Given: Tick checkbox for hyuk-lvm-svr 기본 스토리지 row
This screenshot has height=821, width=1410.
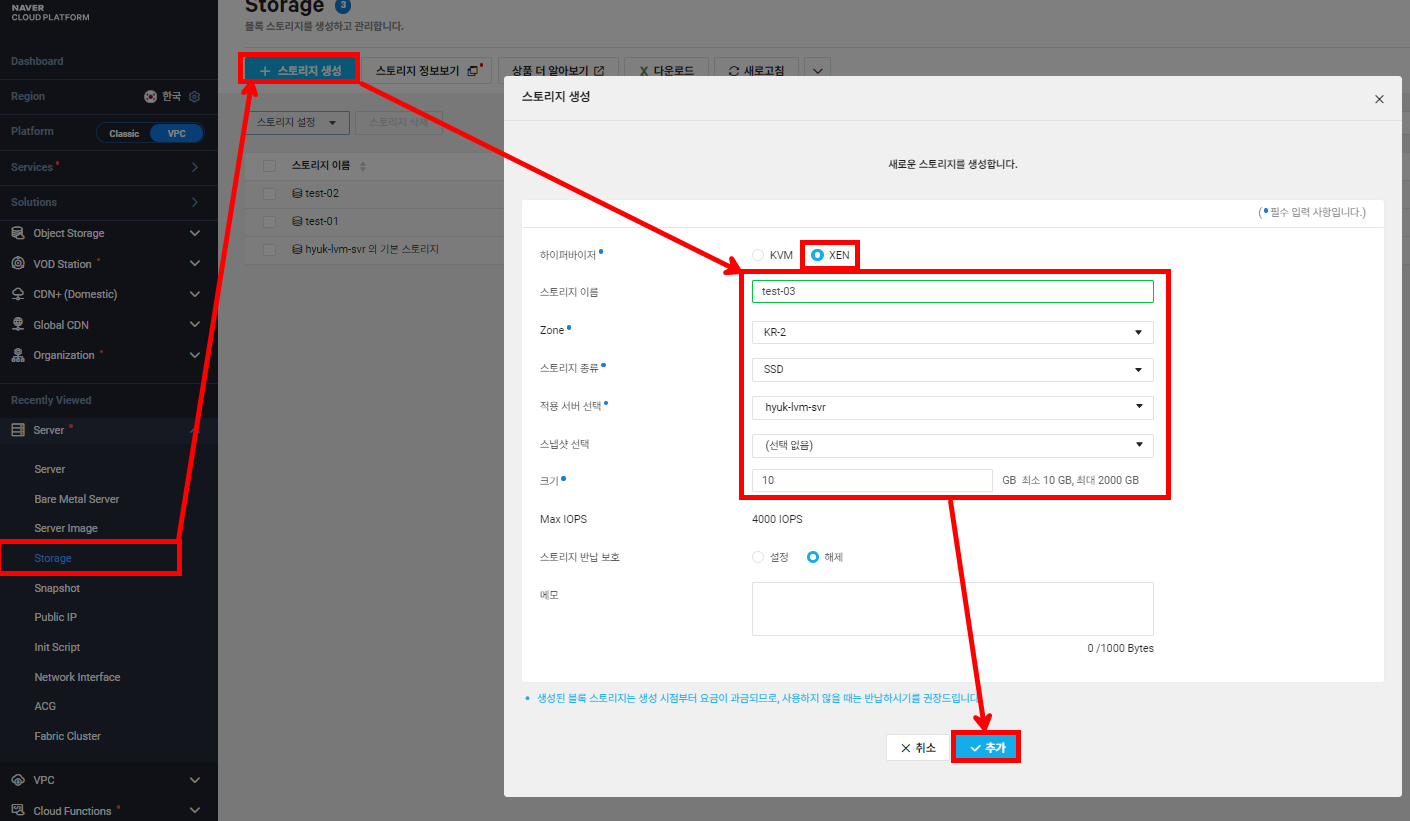Looking at the screenshot, I should 269,249.
